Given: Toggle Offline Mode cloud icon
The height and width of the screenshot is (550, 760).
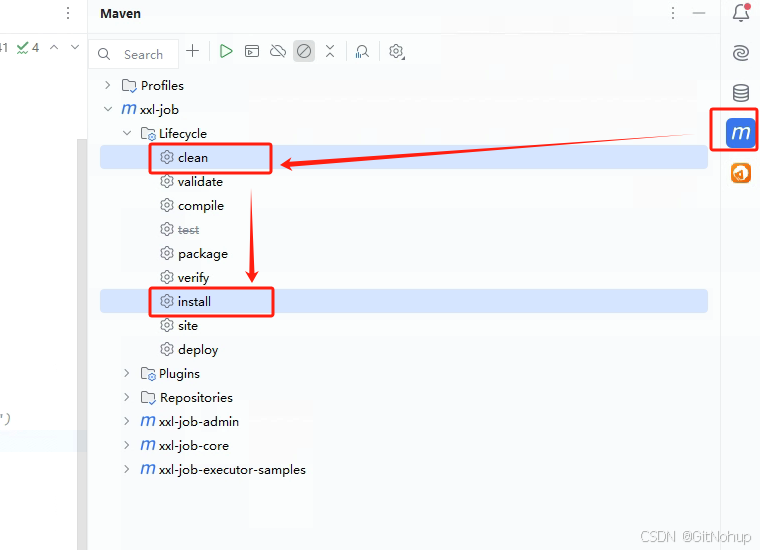Looking at the screenshot, I should tap(278, 51).
